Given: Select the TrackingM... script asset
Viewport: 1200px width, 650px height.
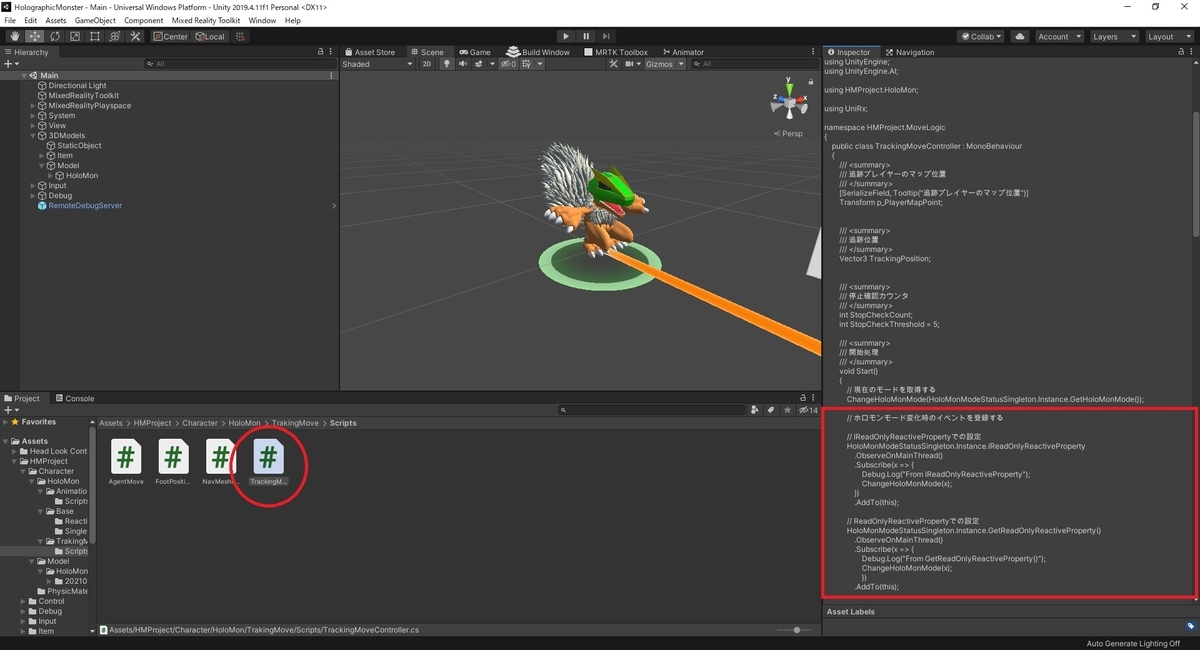Looking at the screenshot, I should pos(268,462).
